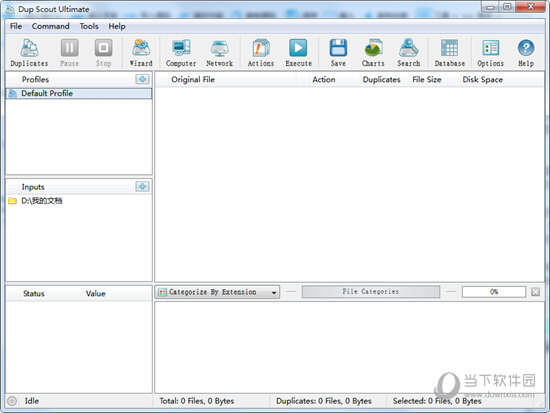Click the close icon beside 0% bar
The width and height of the screenshot is (550, 413).
click(535, 292)
